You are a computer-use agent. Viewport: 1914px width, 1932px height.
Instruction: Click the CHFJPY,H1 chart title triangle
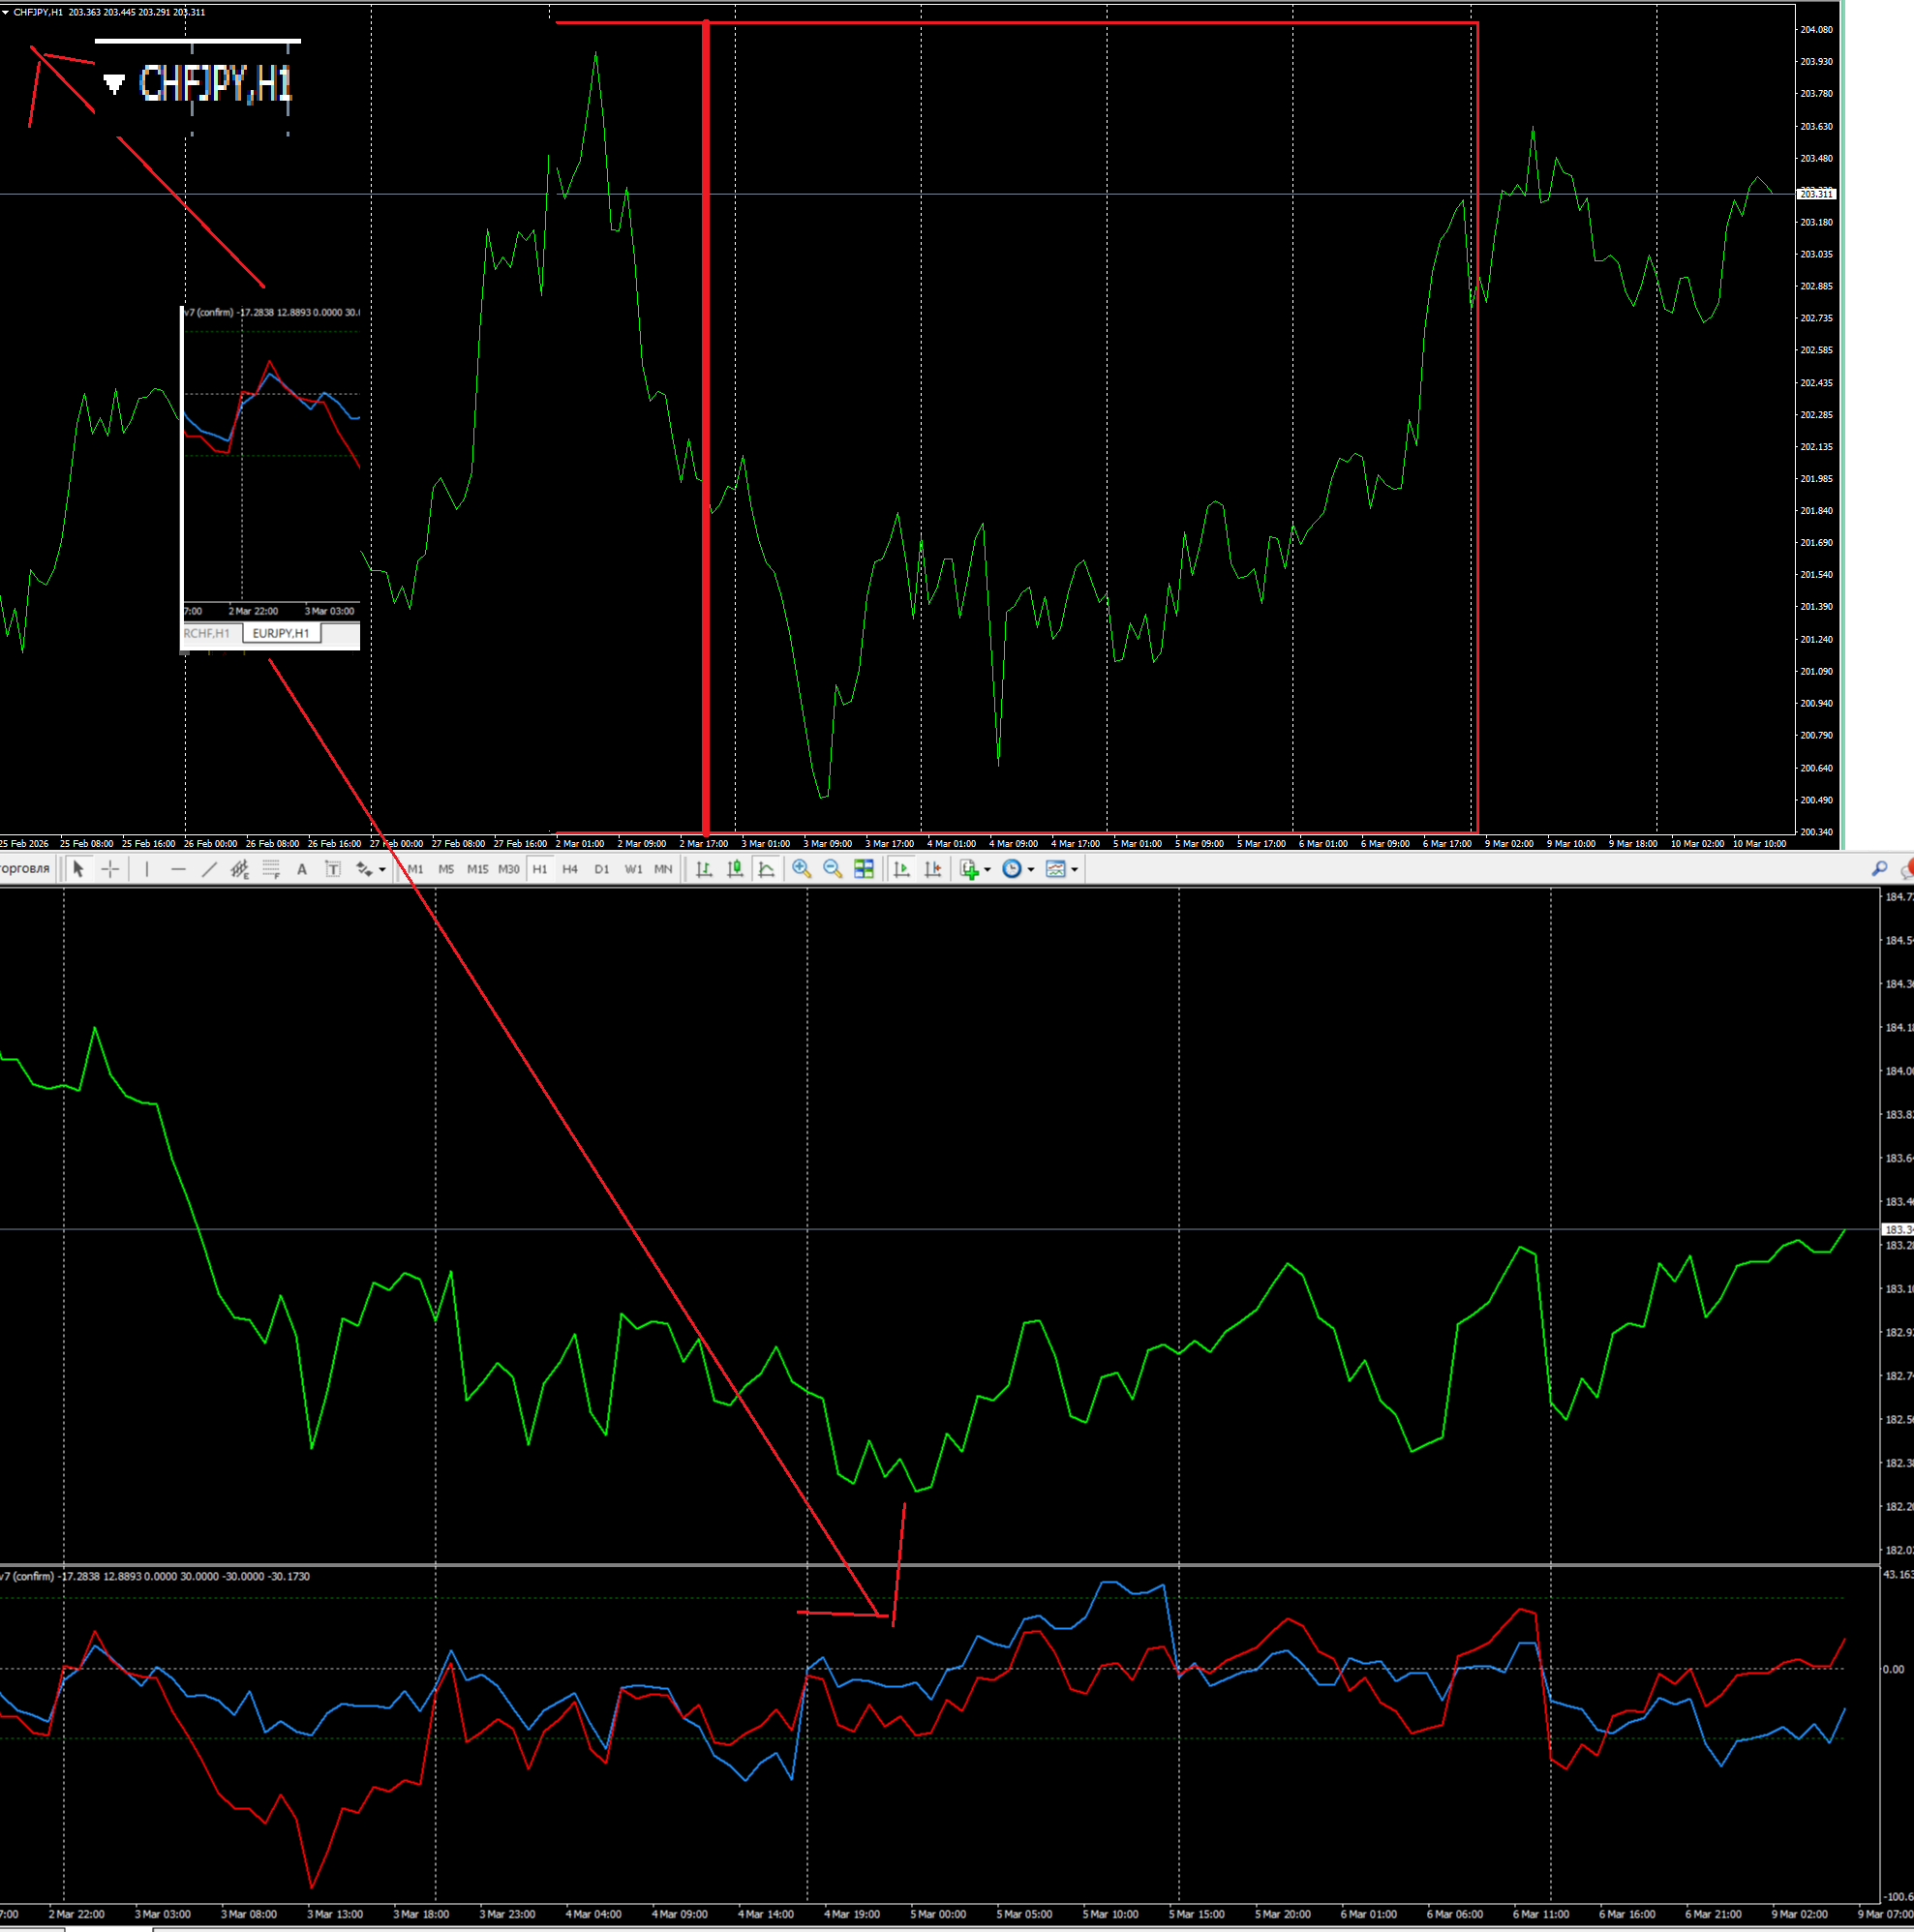click(5, 12)
